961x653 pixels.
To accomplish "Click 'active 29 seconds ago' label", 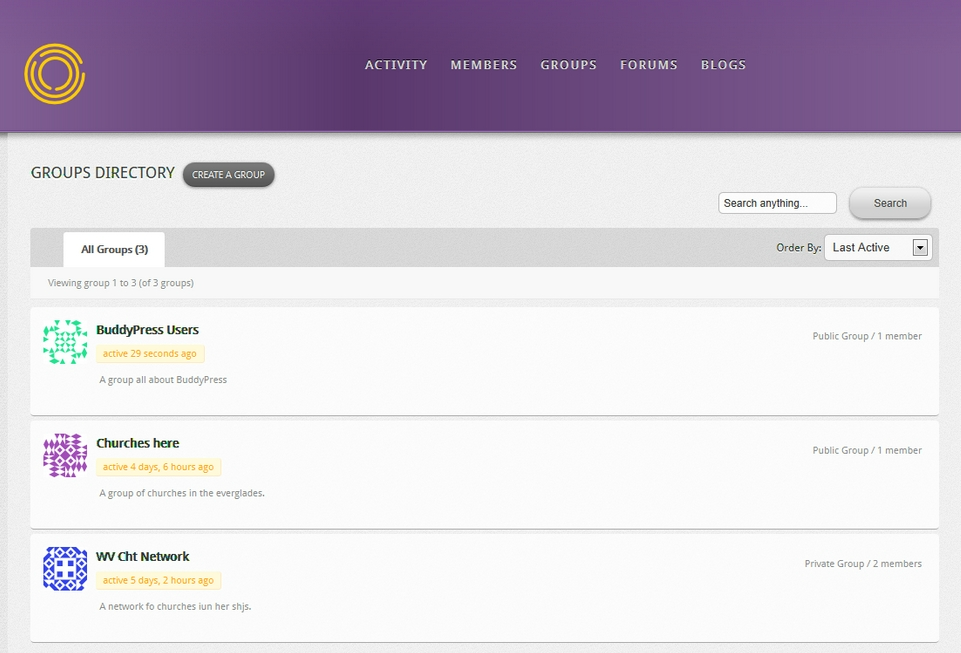I will tap(150, 354).
